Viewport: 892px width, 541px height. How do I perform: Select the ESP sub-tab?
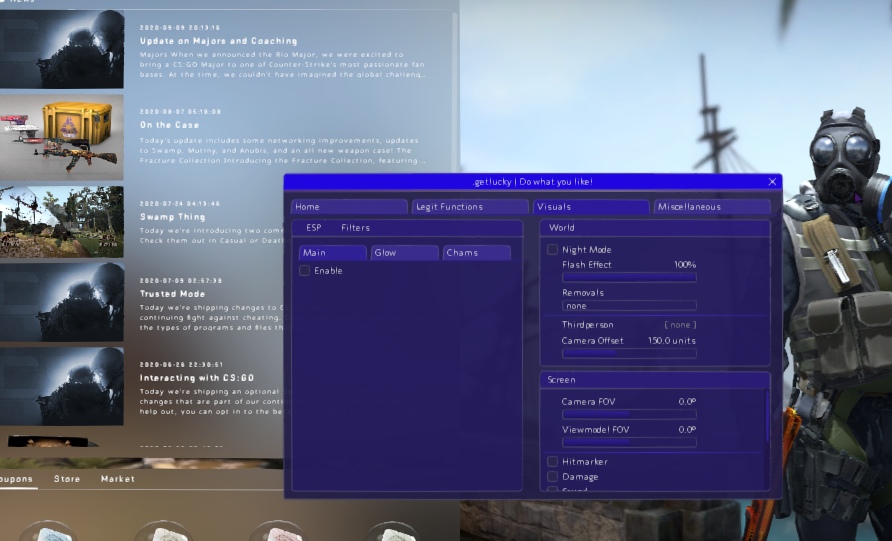pyautogui.click(x=313, y=228)
